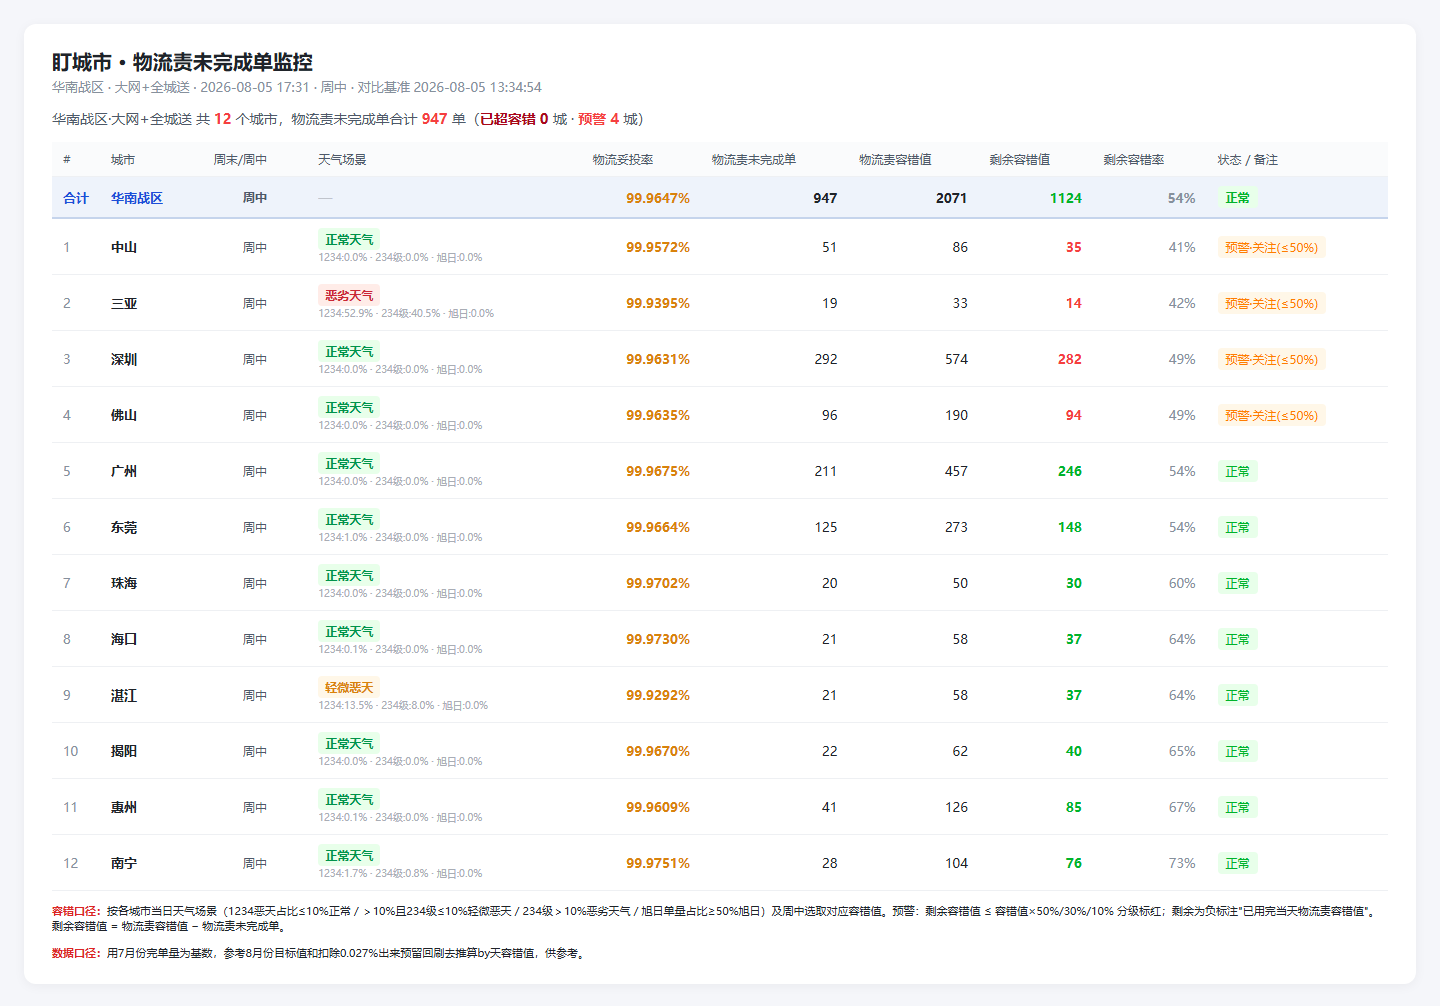This screenshot has width=1440, height=1006.
Task: Click unfinished orders value 292 for 深圳
Action: pyautogui.click(x=826, y=359)
